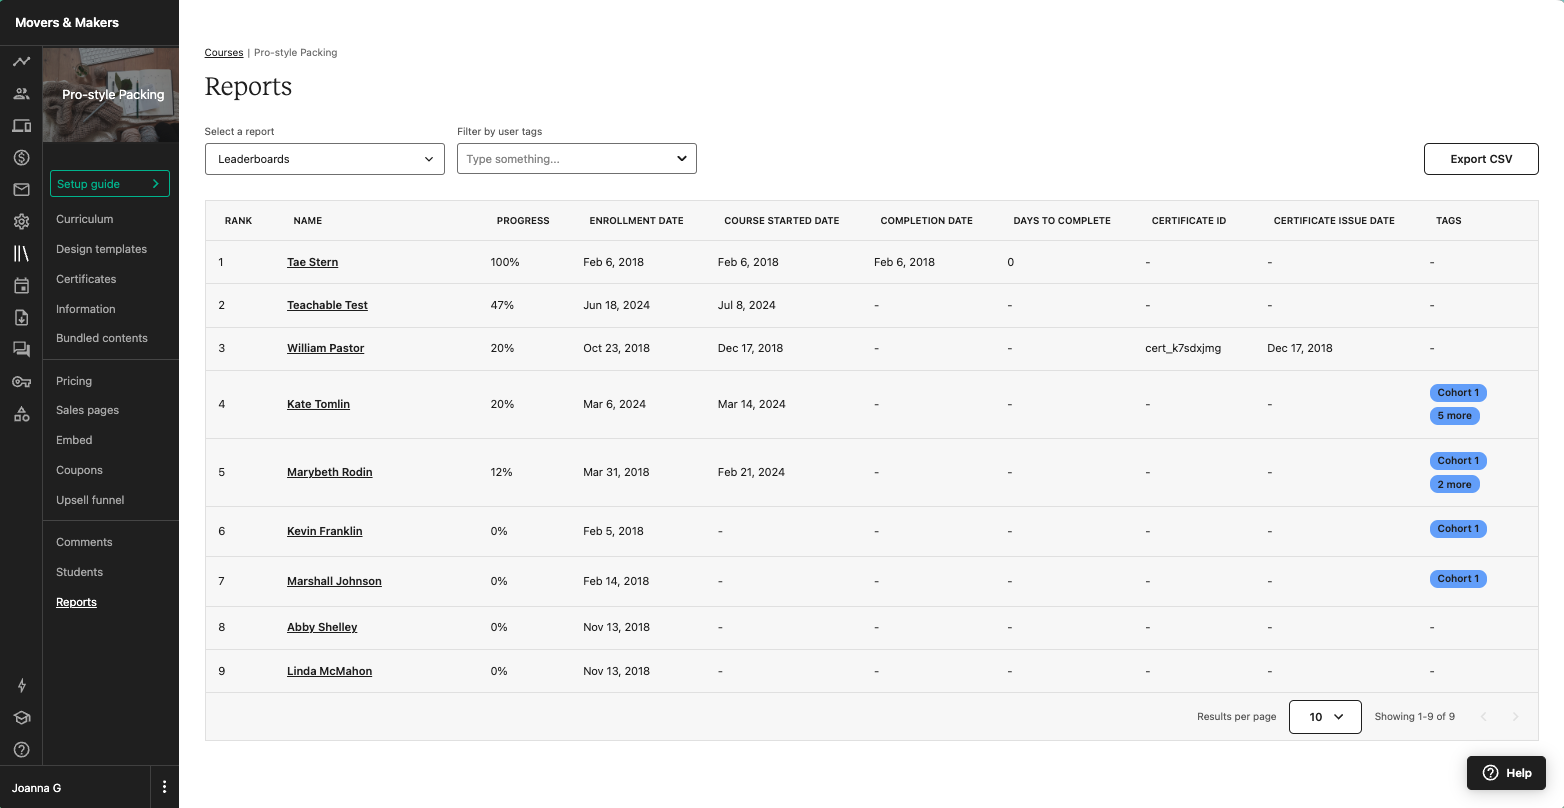Image resolution: width=1564 pixels, height=808 pixels.
Task: Click the Pro-style Packing course thumbnail
Action: [111, 95]
